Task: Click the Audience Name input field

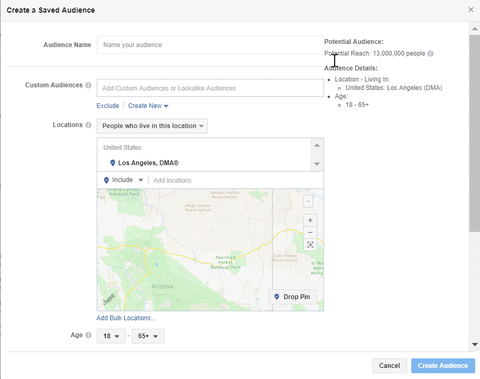Action: point(210,45)
